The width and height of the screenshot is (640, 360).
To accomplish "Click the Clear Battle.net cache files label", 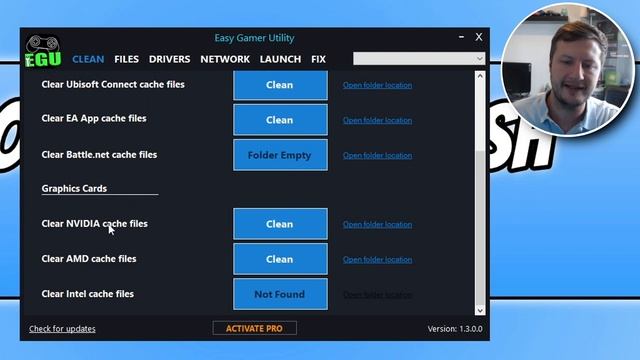I will click(x=99, y=155).
